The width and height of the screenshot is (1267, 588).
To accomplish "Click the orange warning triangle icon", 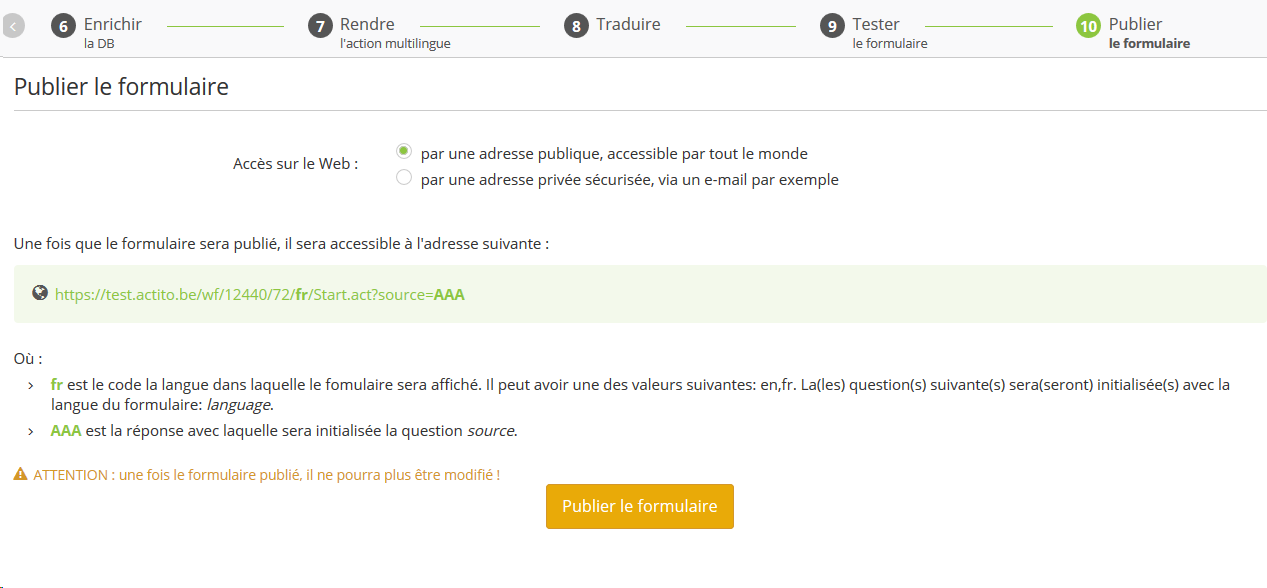I will tap(20, 475).
